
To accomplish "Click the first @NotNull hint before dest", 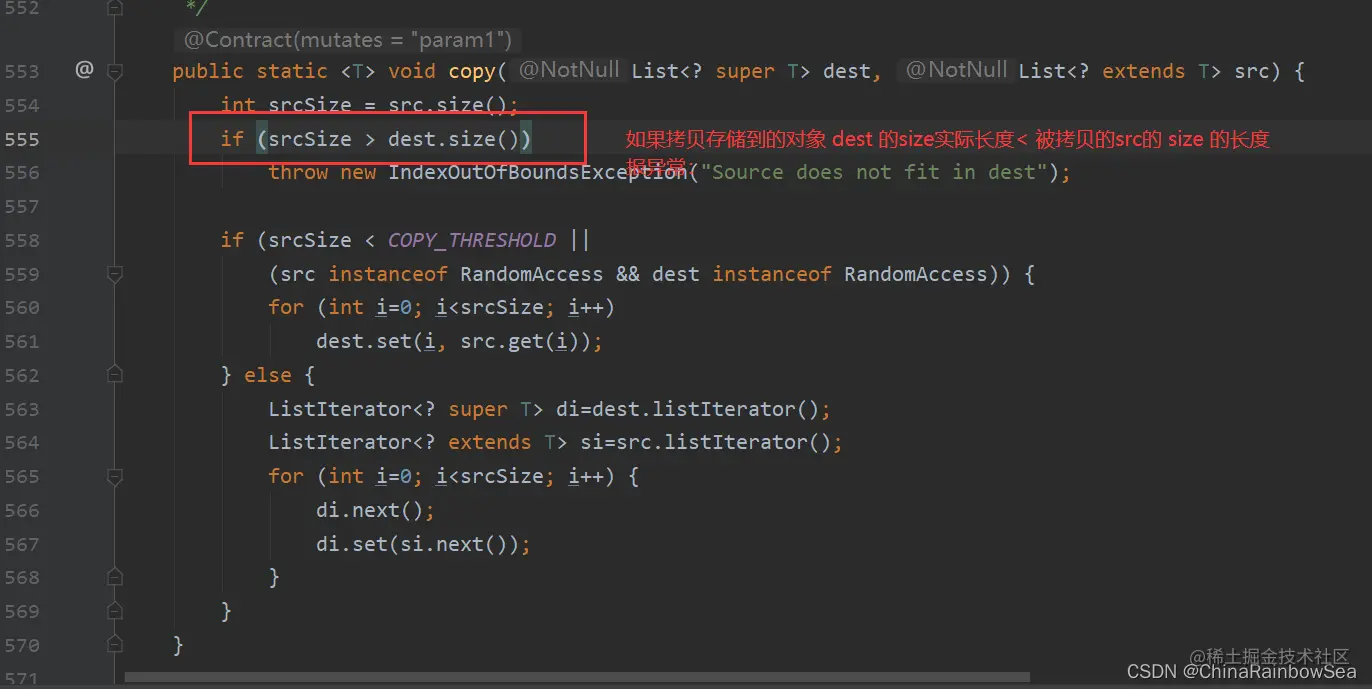I will click(x=569, y=70).
